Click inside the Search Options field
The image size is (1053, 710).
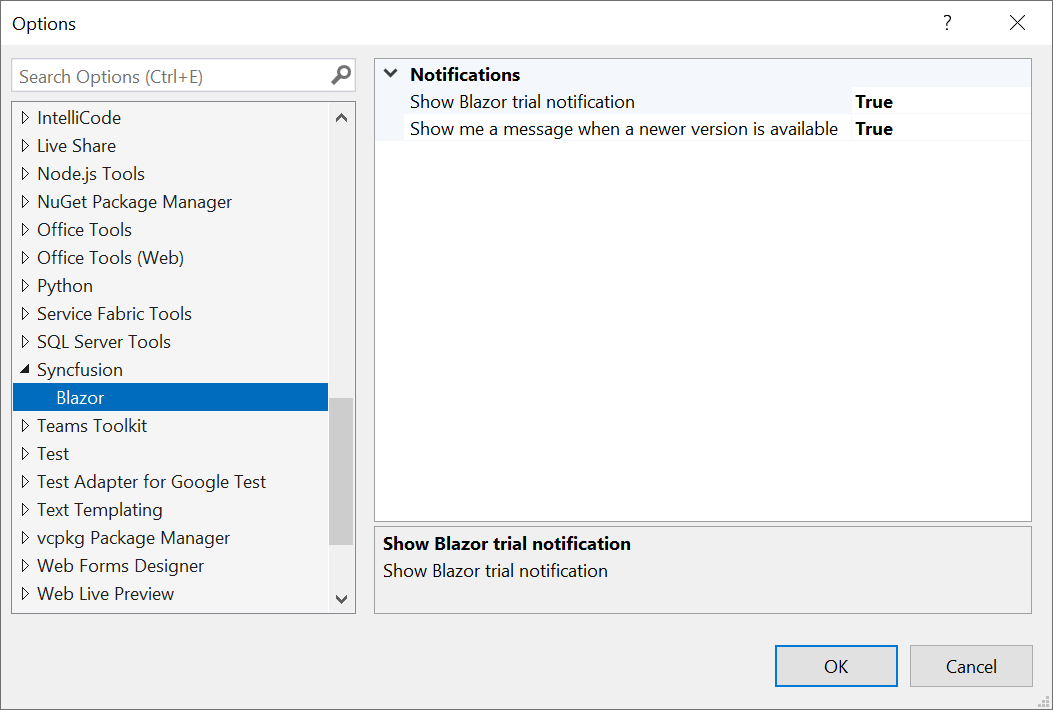pos(150,75)
